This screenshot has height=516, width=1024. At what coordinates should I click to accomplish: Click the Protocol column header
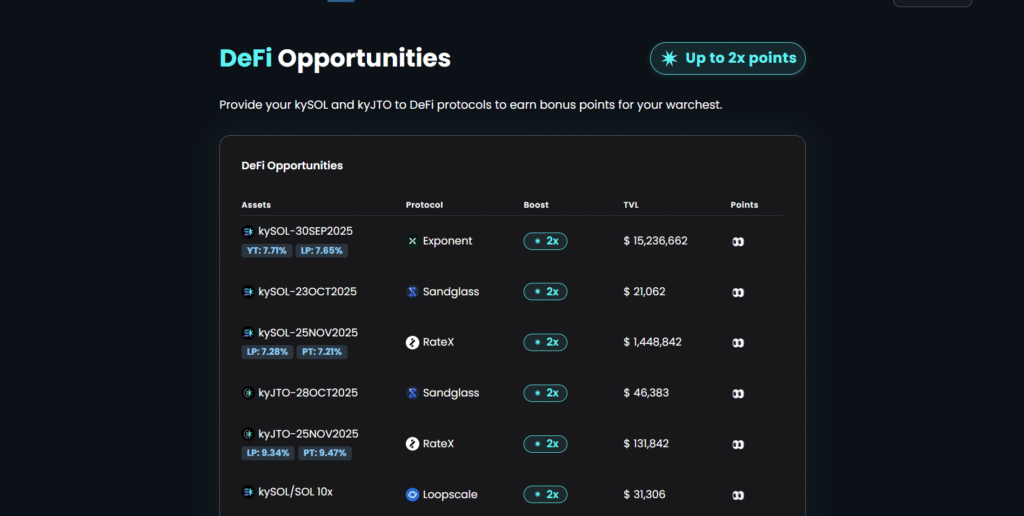point(424,205)
